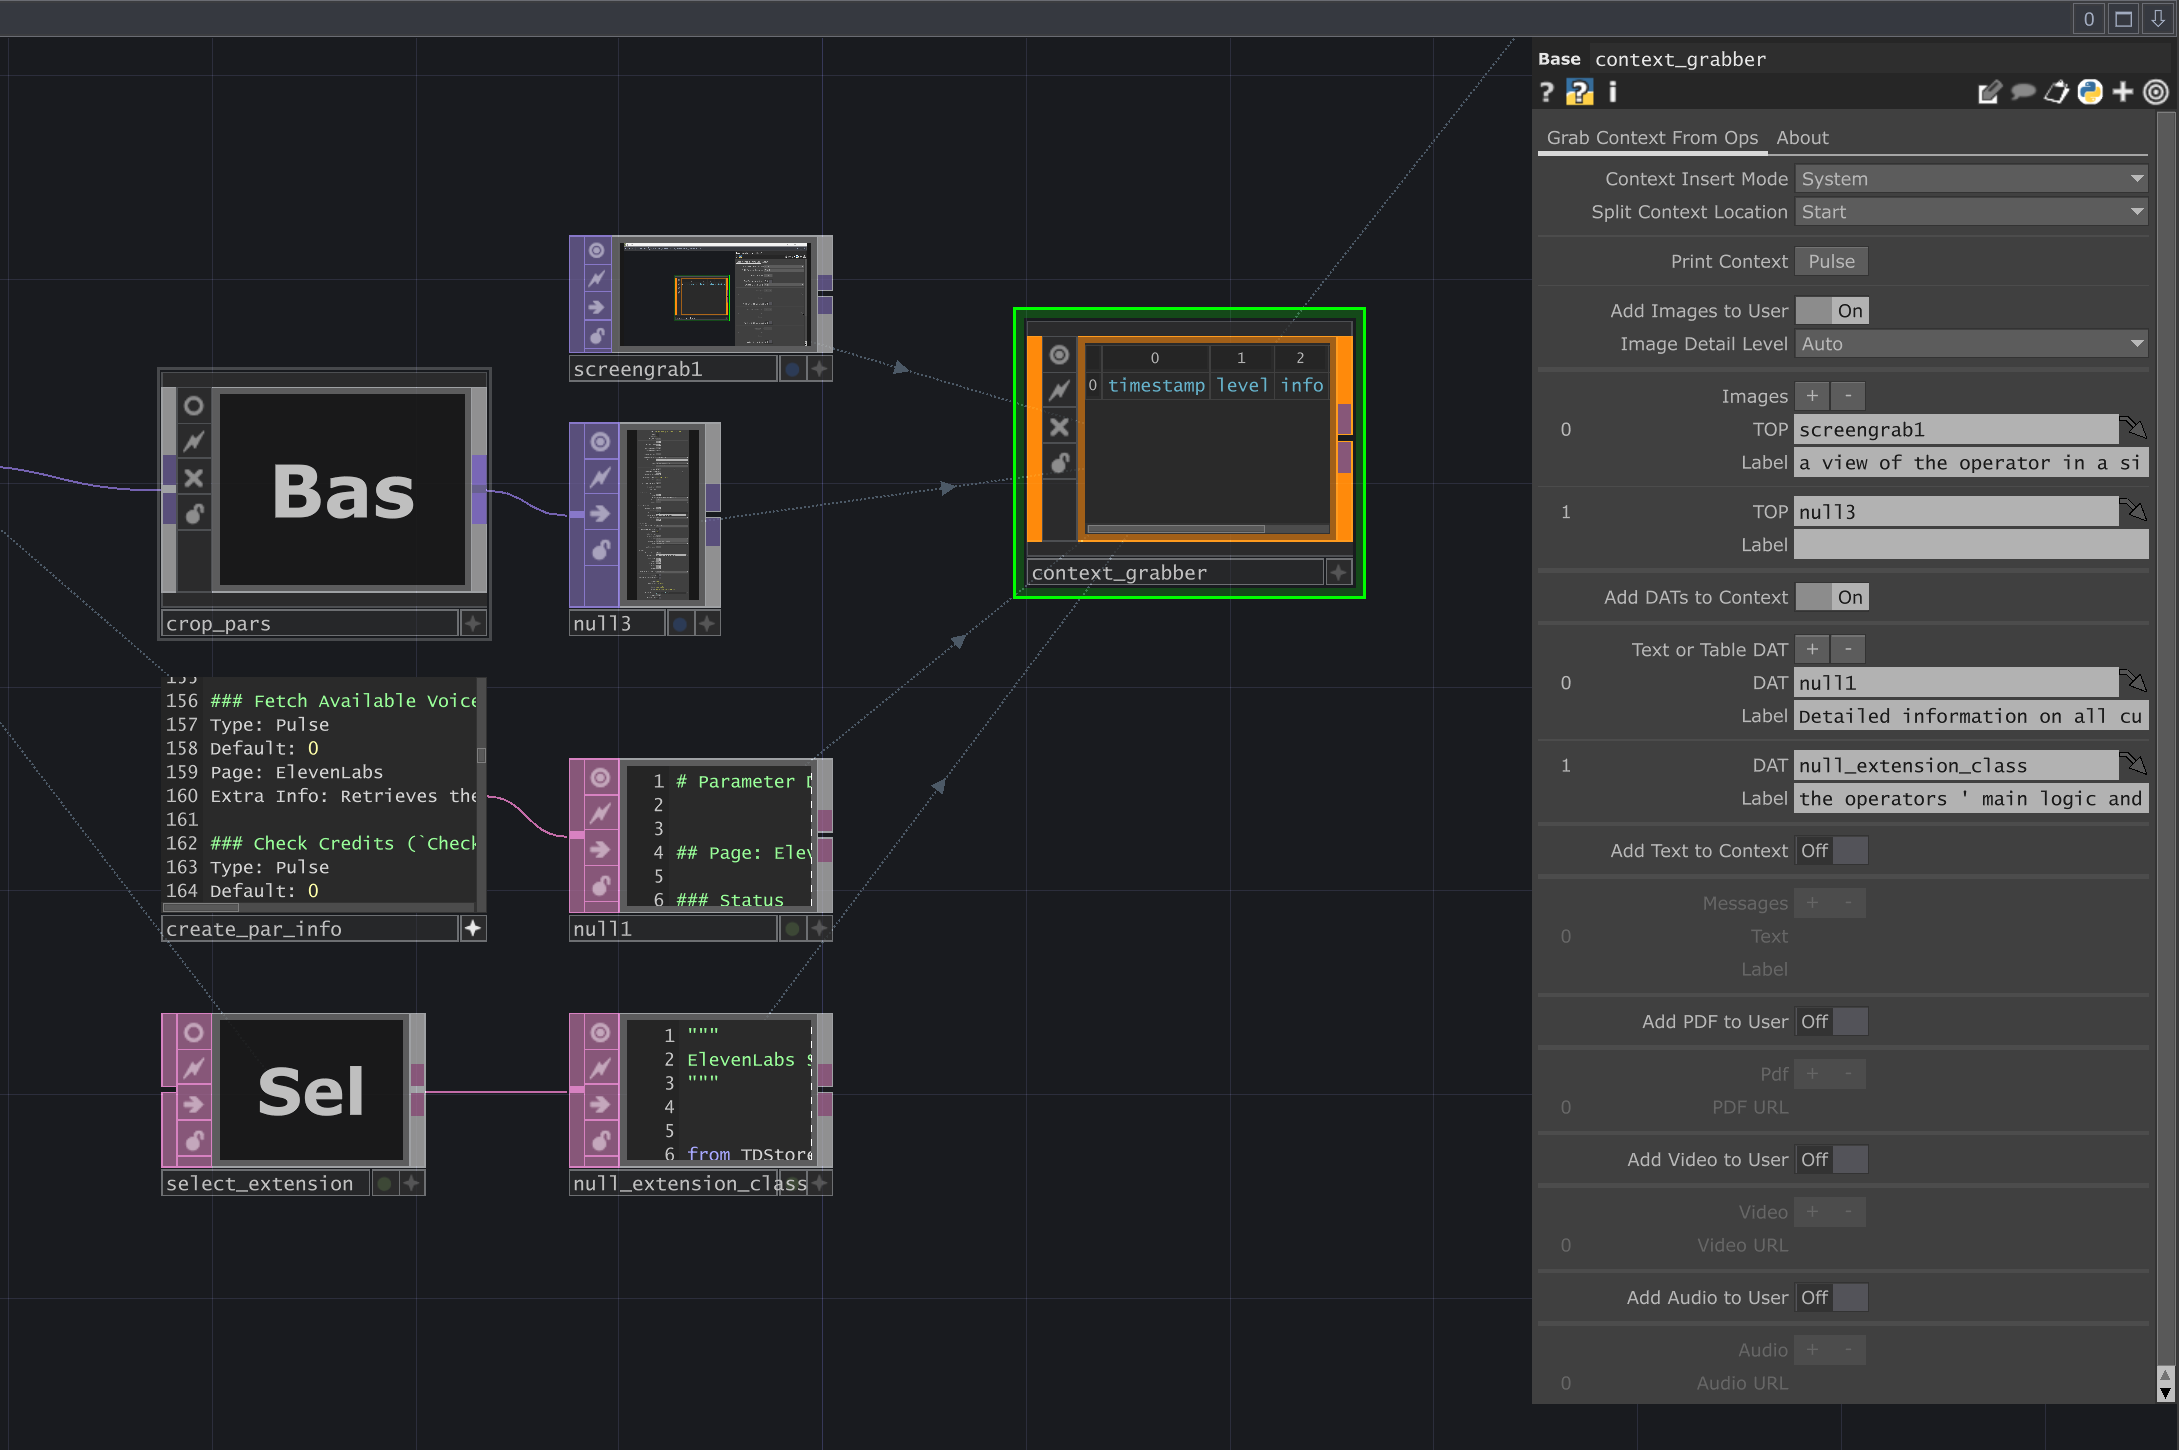Open node help with the question mark icon
The height and width of the screenshot is (1450, 2179).
(1546, 92)
